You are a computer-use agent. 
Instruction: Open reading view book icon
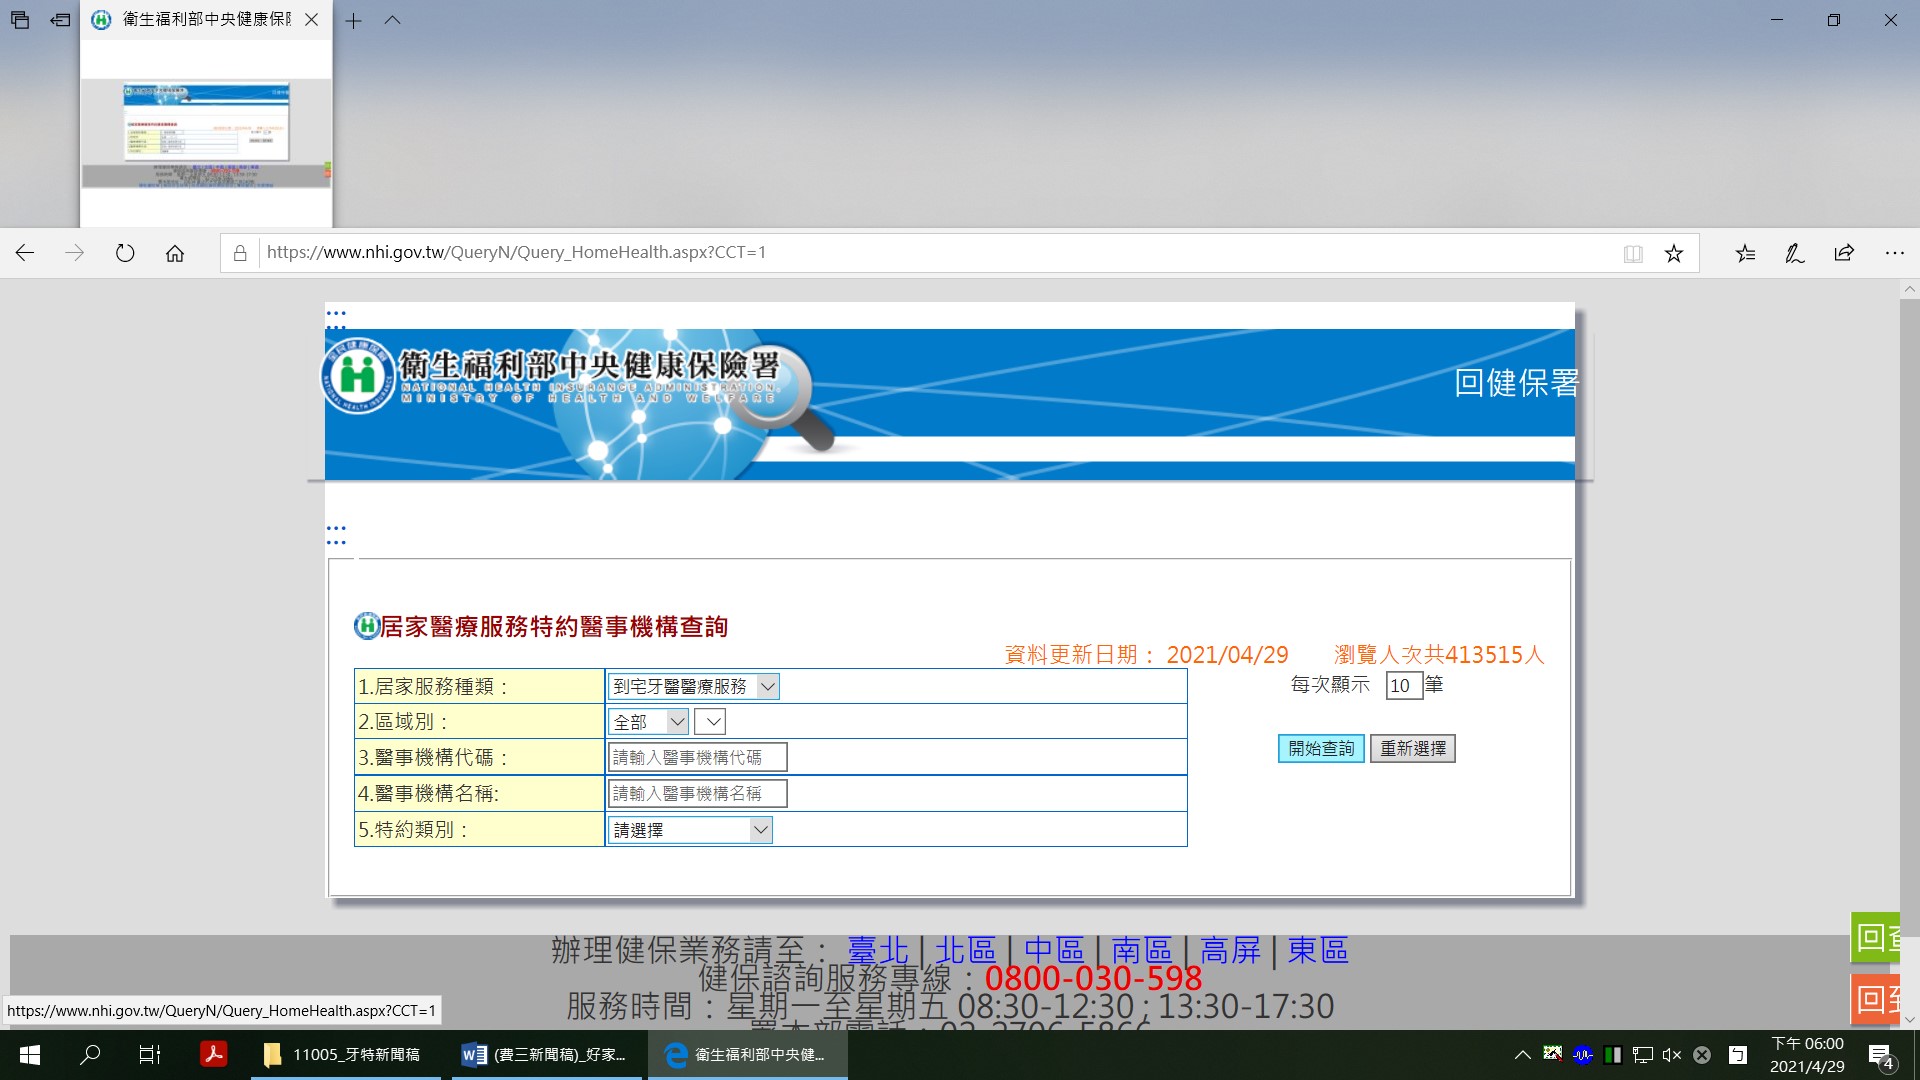tap(1633, 253)
